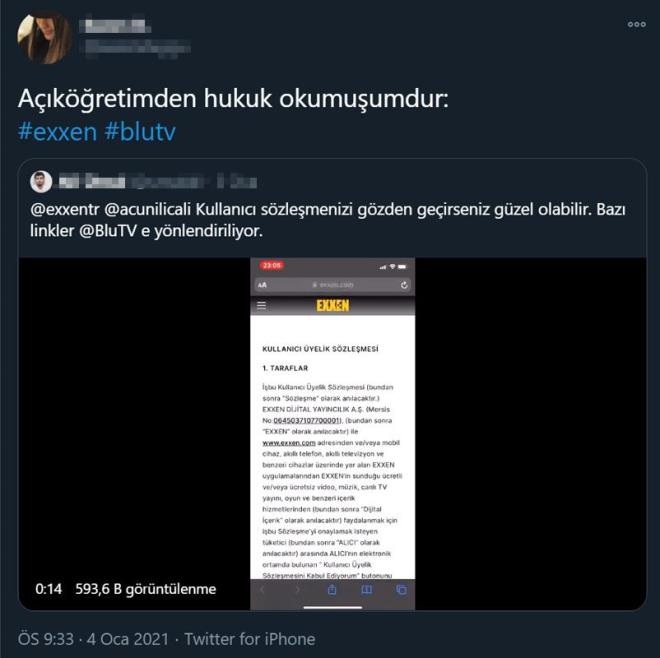
Task: Tap the Safari tabs icon
Action: [402, 590]
